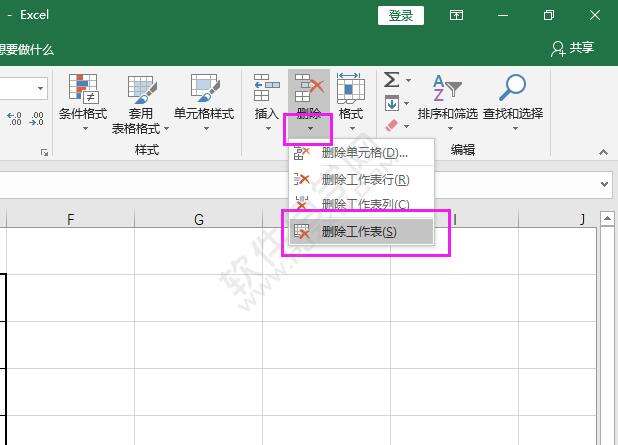This screenshot has height=445, width=618.
Task: Select column F header
Action: [x=71, y=219]
